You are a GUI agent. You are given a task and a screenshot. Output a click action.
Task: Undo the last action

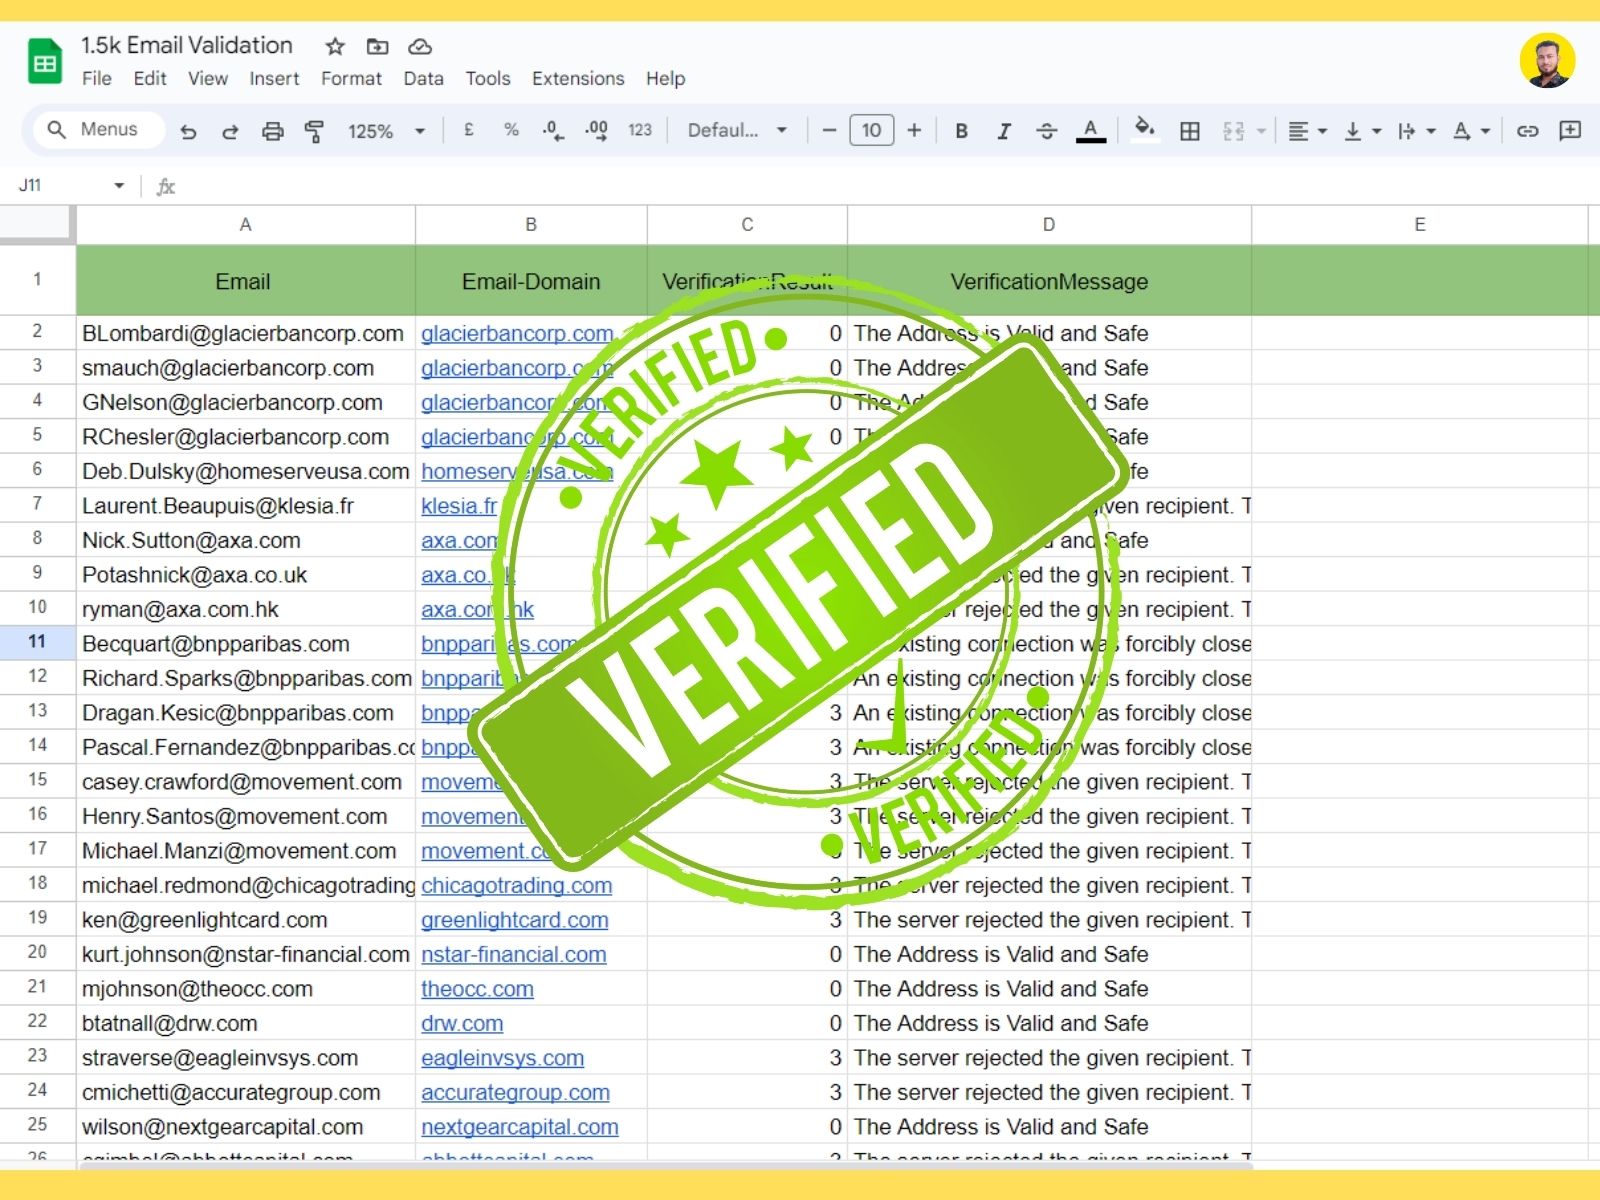pos(189,130)
